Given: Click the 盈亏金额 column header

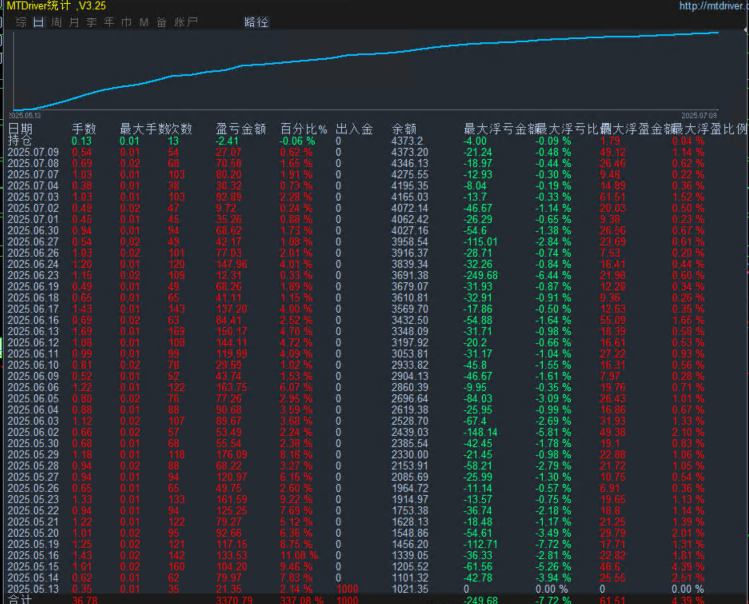Looking at the screenshot, I should pos(241,129).
